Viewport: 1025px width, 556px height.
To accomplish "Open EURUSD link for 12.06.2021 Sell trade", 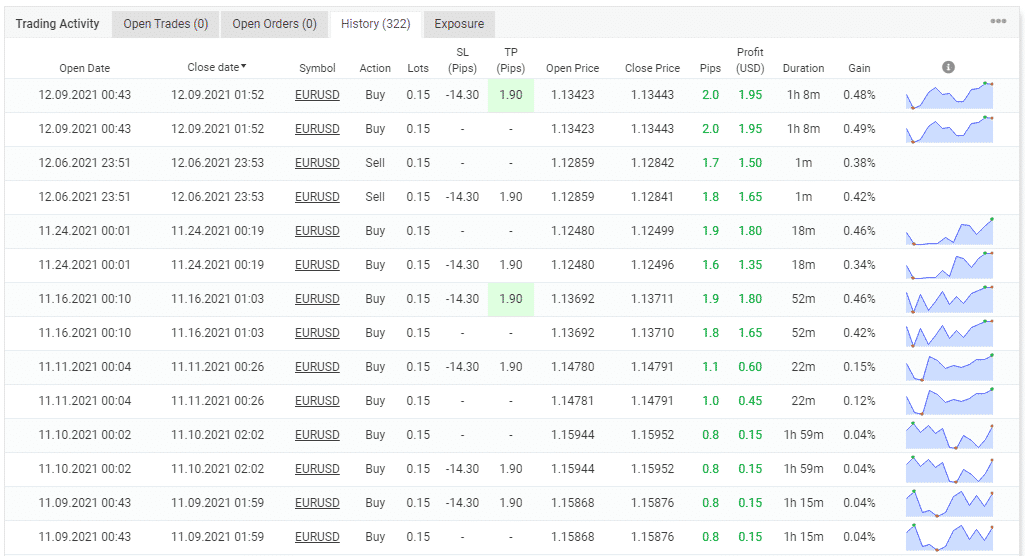I will point(317,163).
